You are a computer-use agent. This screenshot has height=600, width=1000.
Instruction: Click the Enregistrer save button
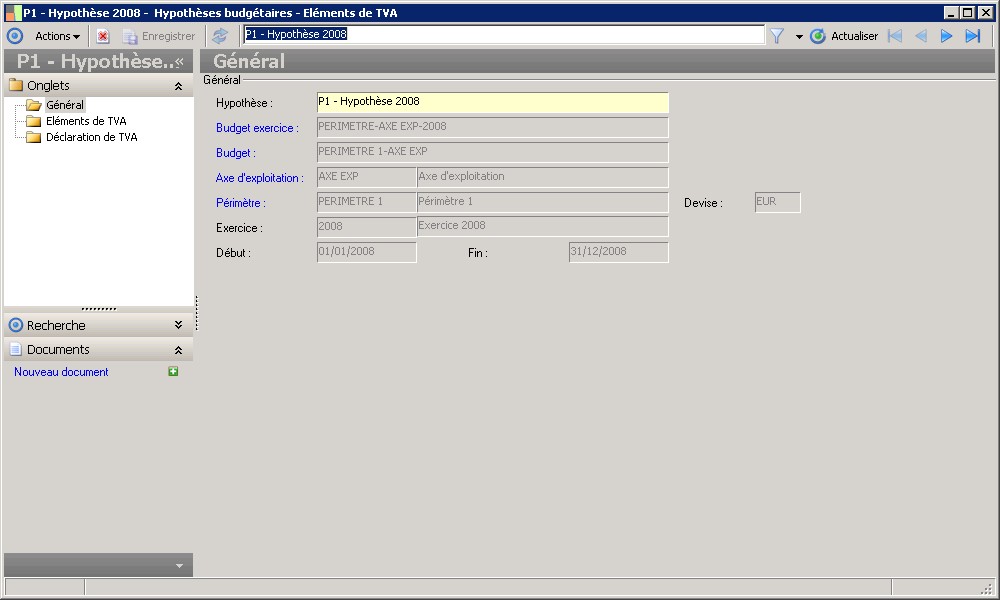click(159, 36)
